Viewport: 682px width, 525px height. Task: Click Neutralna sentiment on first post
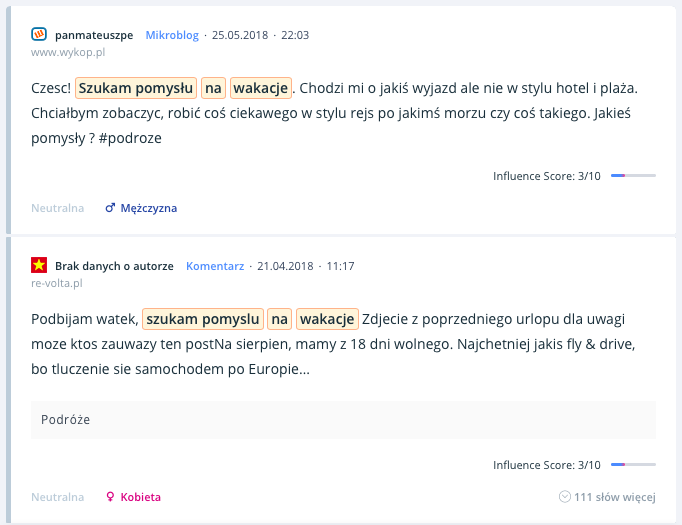(x=57, y=208)
